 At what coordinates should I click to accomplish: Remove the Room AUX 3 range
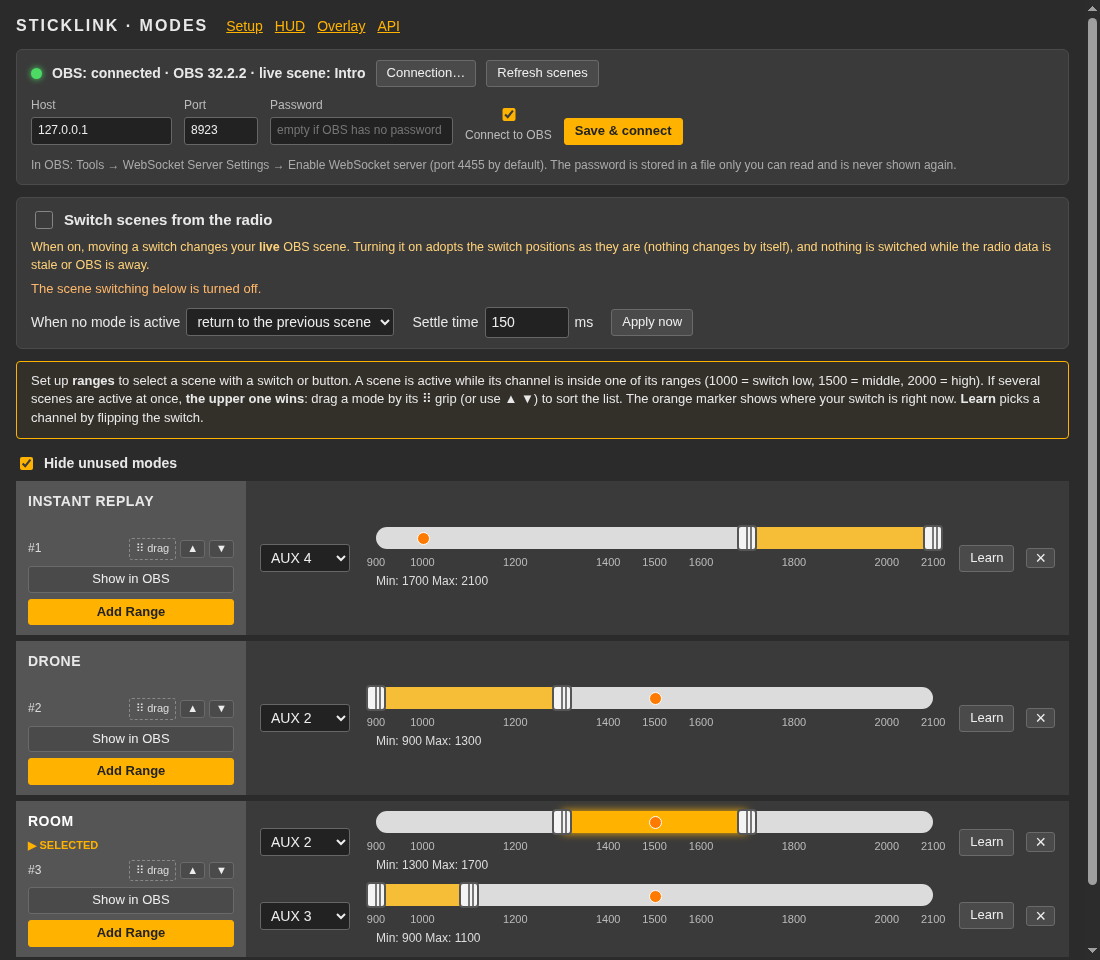point(1040,916)
